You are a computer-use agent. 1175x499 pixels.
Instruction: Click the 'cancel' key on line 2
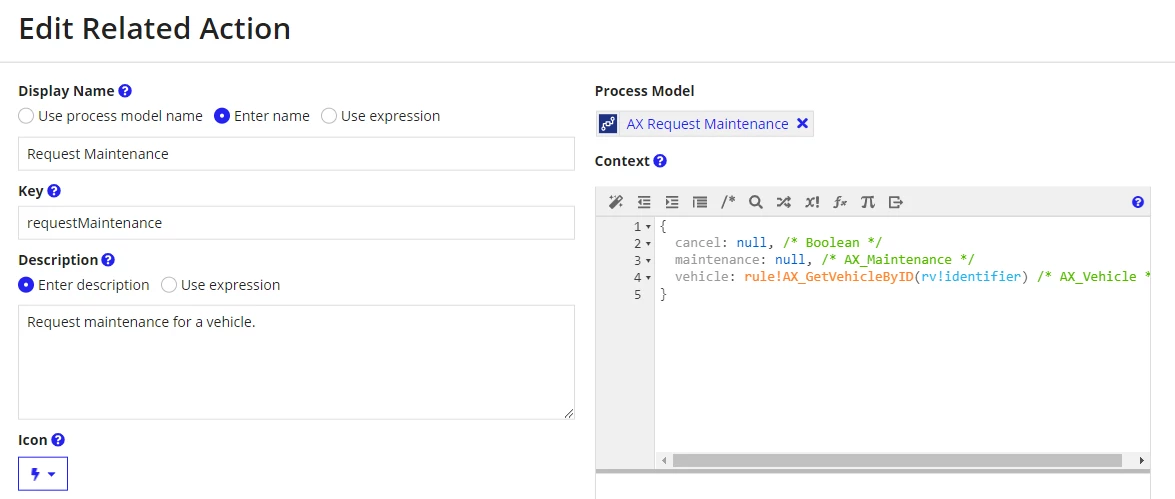[x=699, y=243]
